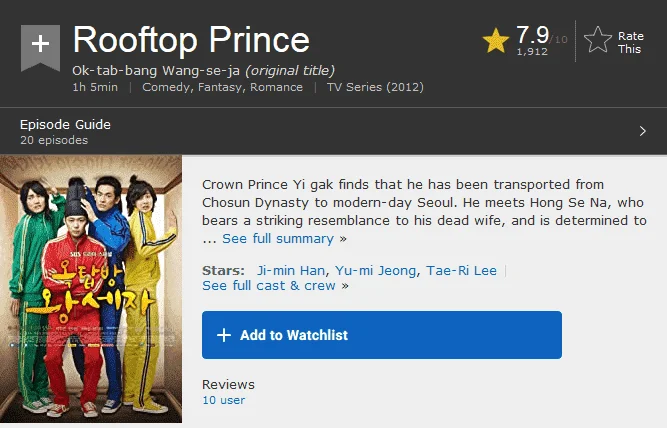Click TV Series (2012) release info
667x428 pixels.
click(x=375, y=87)
